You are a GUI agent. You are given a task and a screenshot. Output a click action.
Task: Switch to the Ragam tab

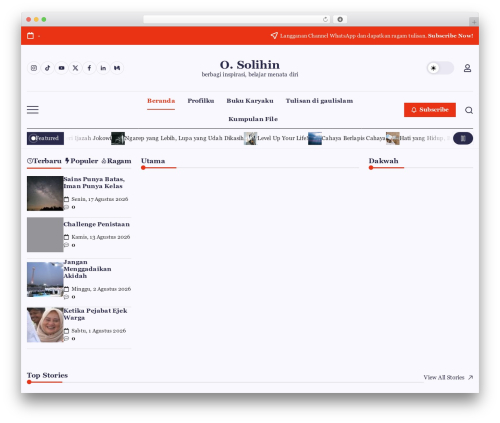pyautogui.click(x=116, y=161)
